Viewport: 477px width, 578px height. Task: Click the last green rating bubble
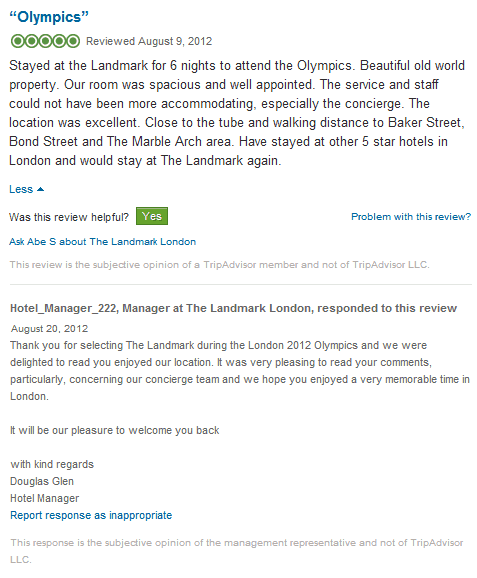point(73,41)
